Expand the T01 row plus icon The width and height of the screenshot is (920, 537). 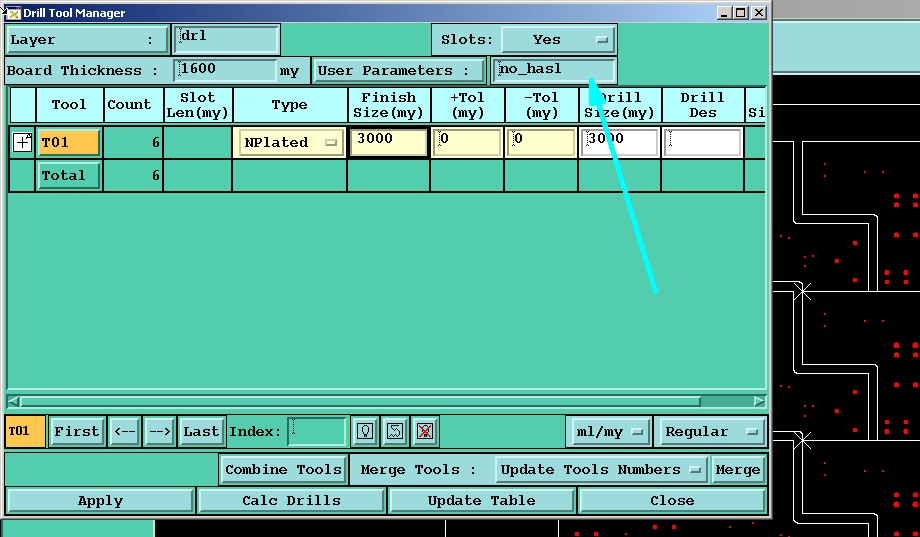(x=22, y=142)
